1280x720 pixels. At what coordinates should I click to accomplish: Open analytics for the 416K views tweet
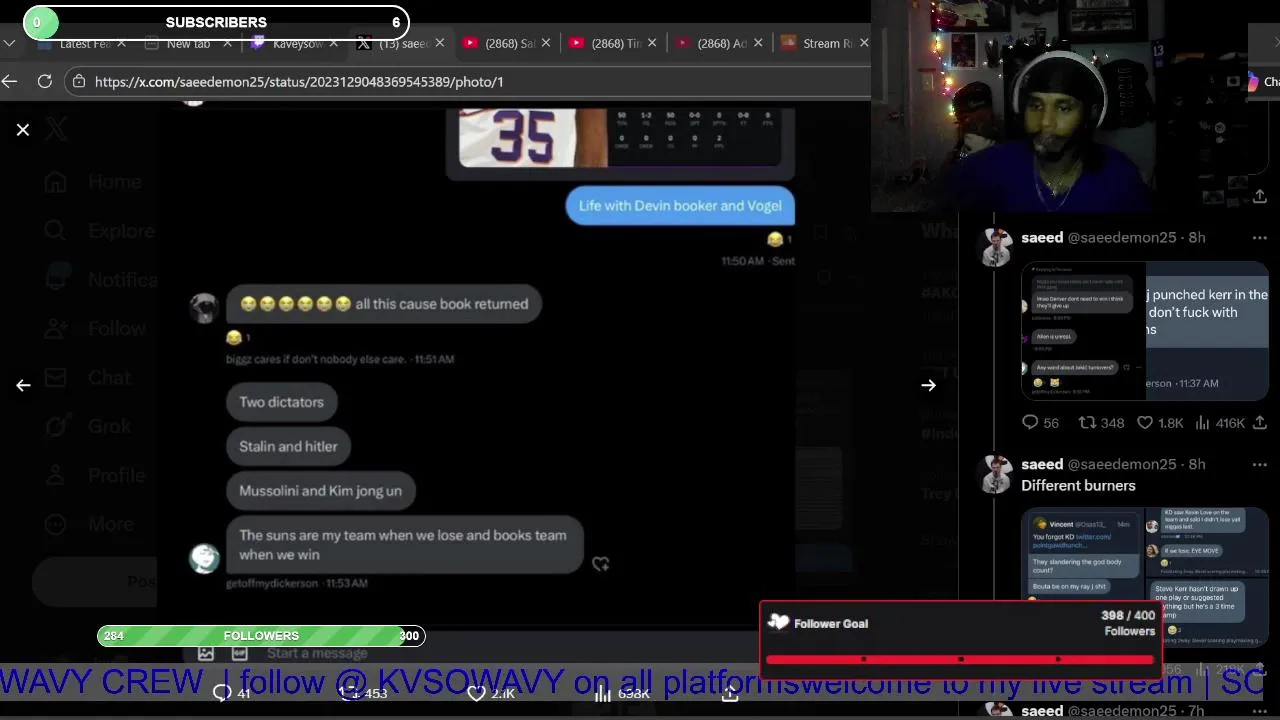coord(1220,423)
